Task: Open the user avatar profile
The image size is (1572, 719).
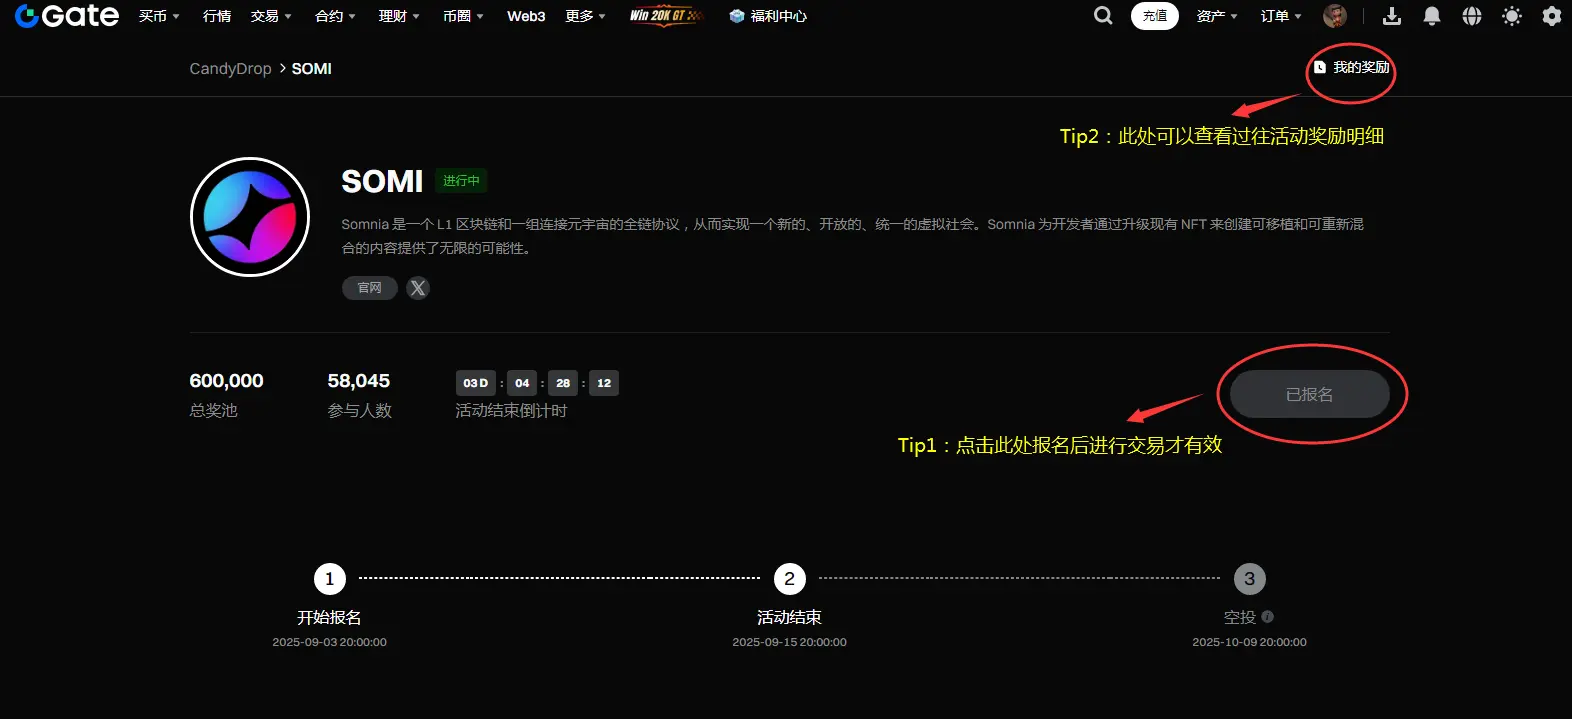Action: tap(1334, 16)
